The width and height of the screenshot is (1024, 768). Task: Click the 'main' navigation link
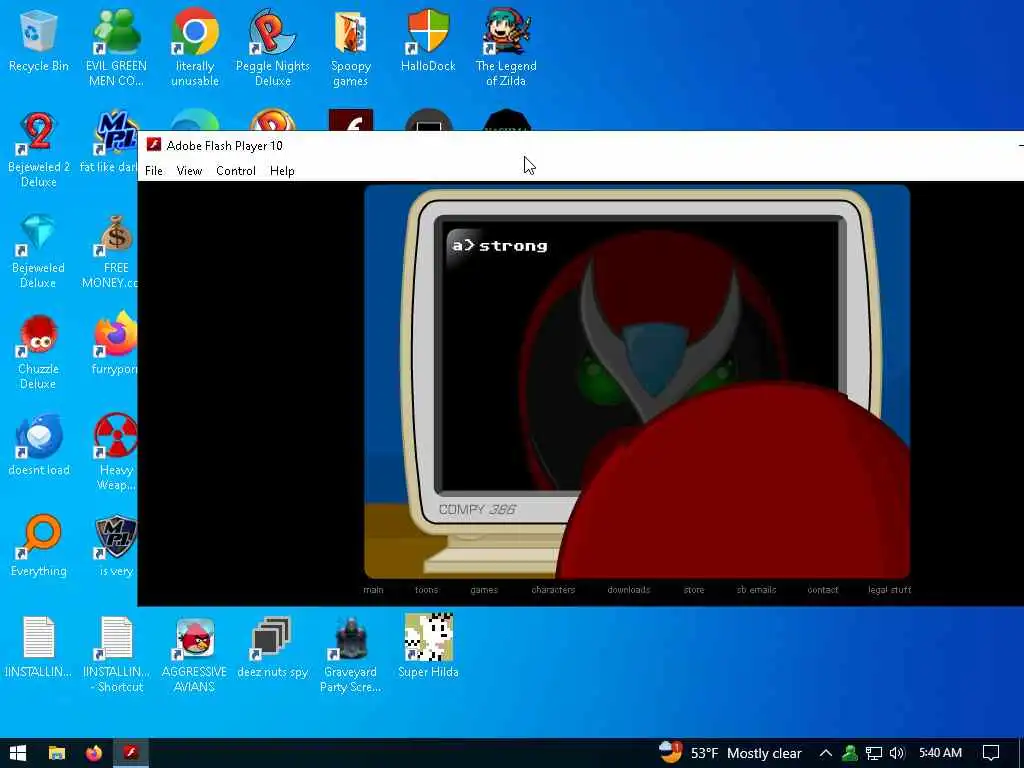pyautogui.click(x=374, y=590)
